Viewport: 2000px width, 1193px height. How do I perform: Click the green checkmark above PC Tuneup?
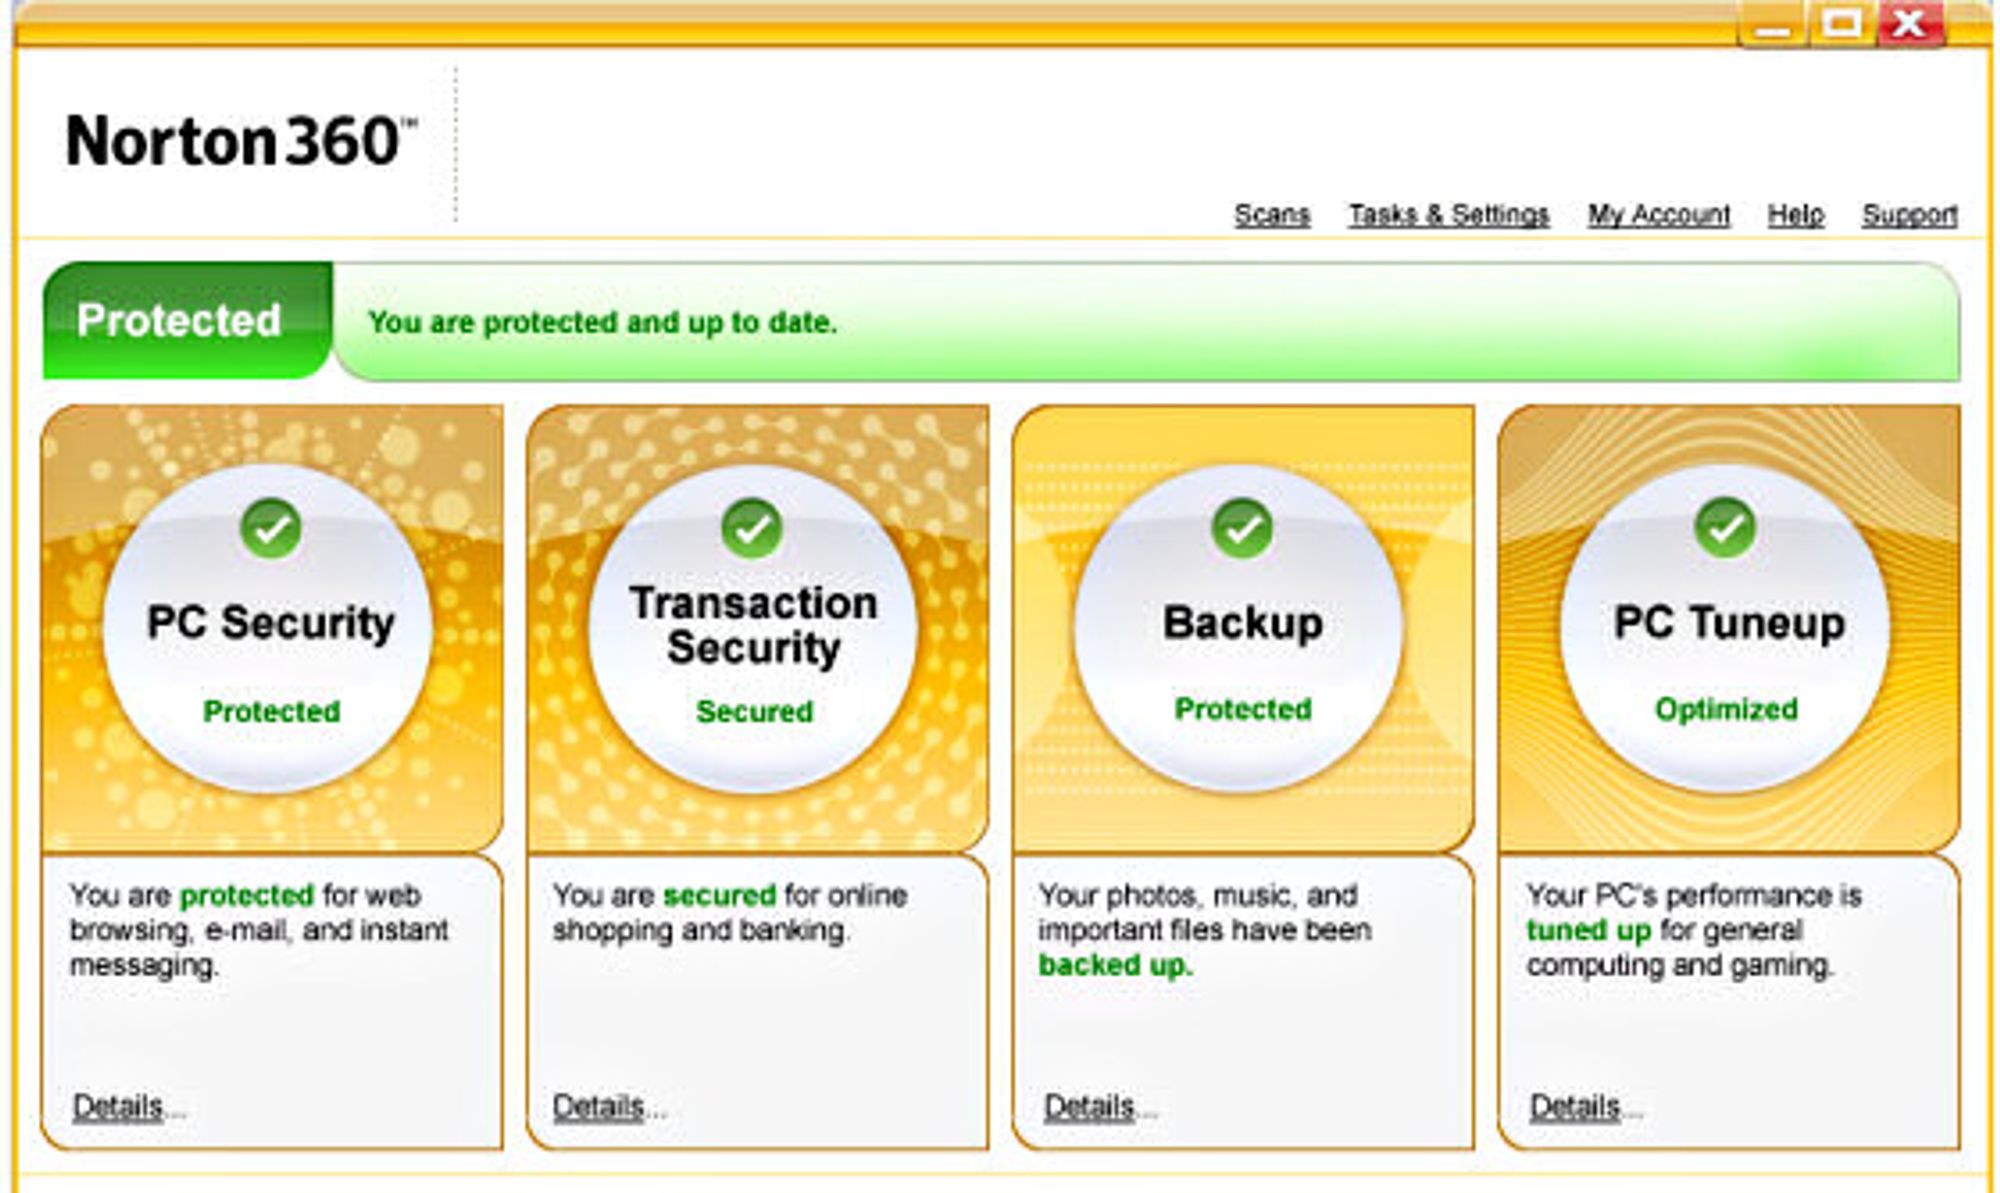pyautogui.click(x=1726, y=528)
